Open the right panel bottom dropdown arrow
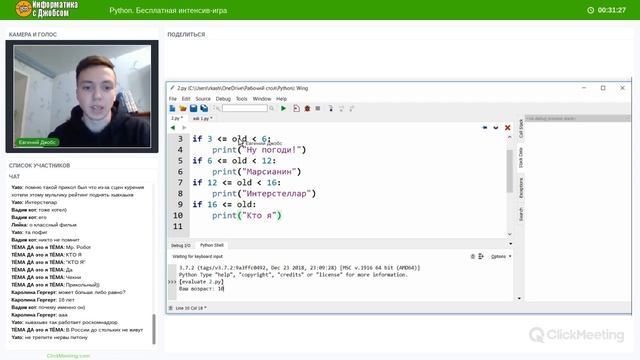This screenshot has width=640, height=360. tap(519, 298)
